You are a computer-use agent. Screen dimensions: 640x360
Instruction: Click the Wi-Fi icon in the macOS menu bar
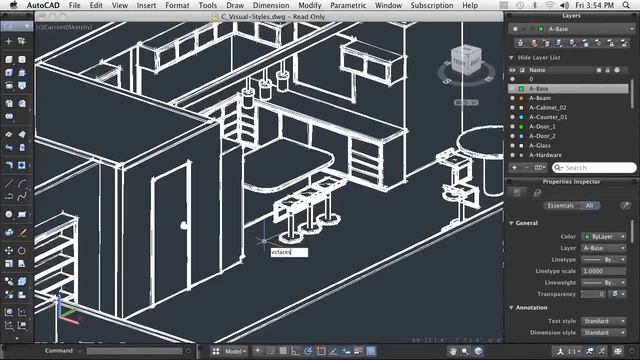[550, 5]
